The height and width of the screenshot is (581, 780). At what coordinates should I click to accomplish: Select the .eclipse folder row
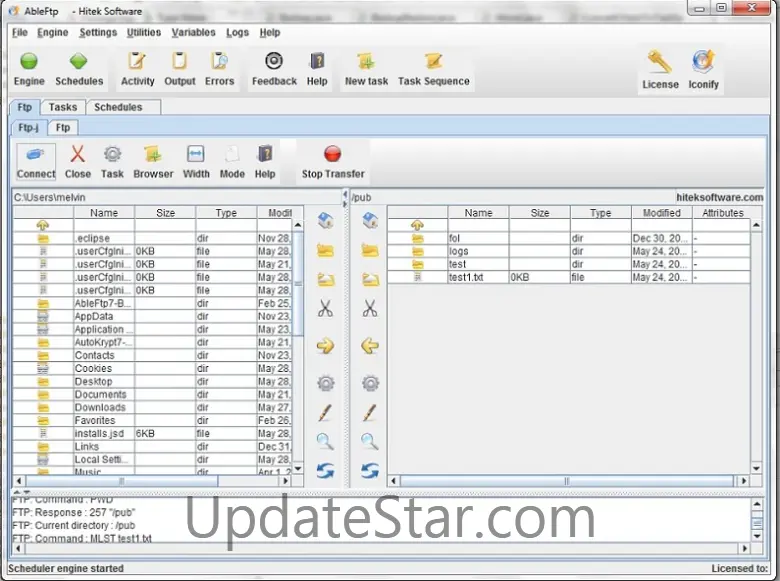(153, 238)
